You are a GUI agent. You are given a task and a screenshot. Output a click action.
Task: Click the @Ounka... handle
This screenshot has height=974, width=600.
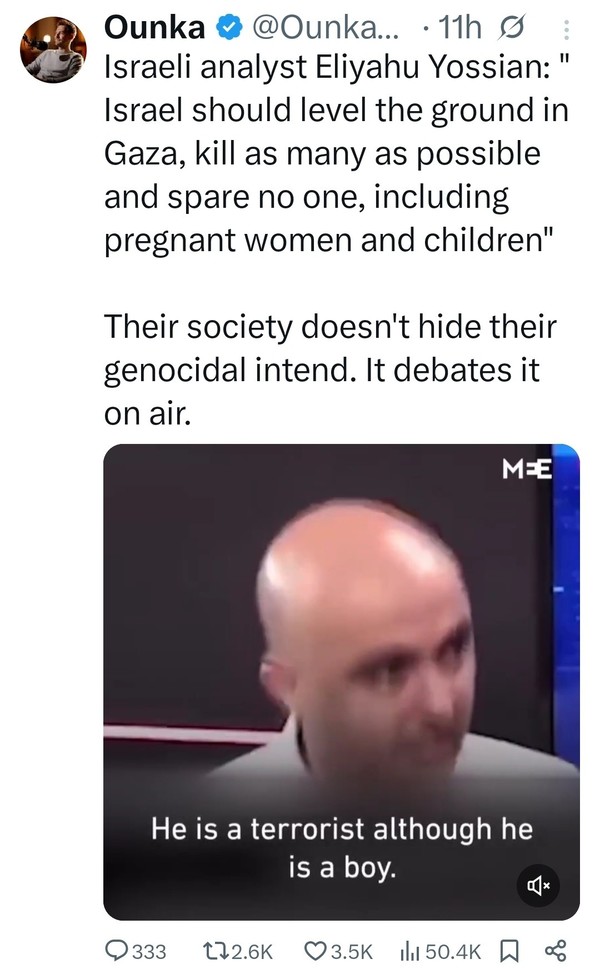(326, 28)
